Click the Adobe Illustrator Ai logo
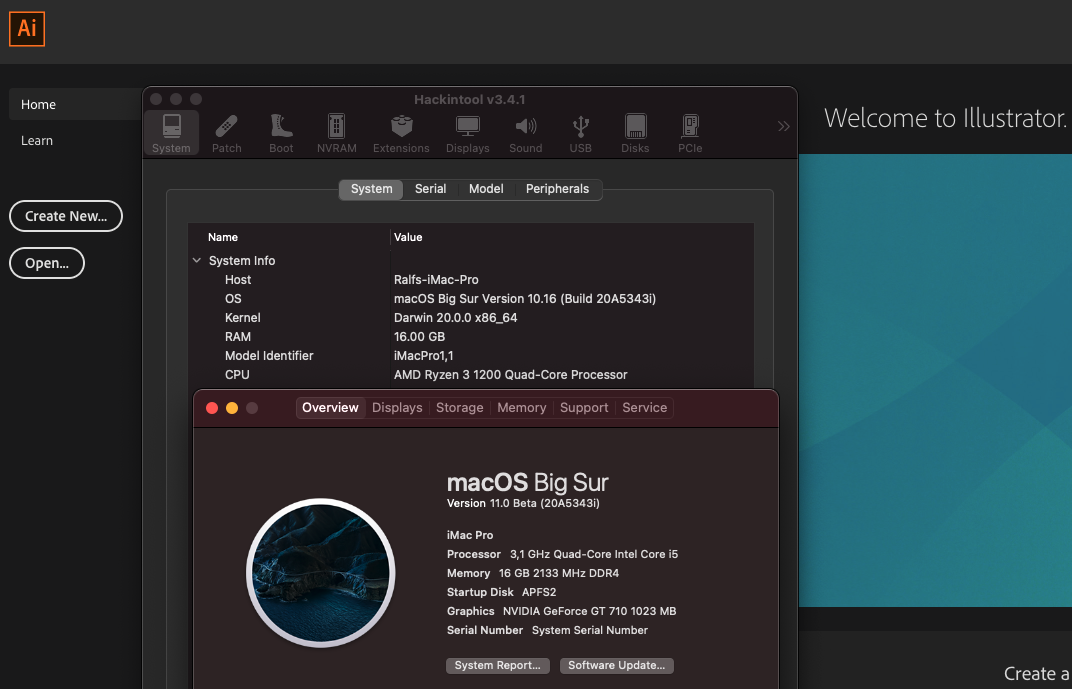1072x689 pixels. coord(27,29)
